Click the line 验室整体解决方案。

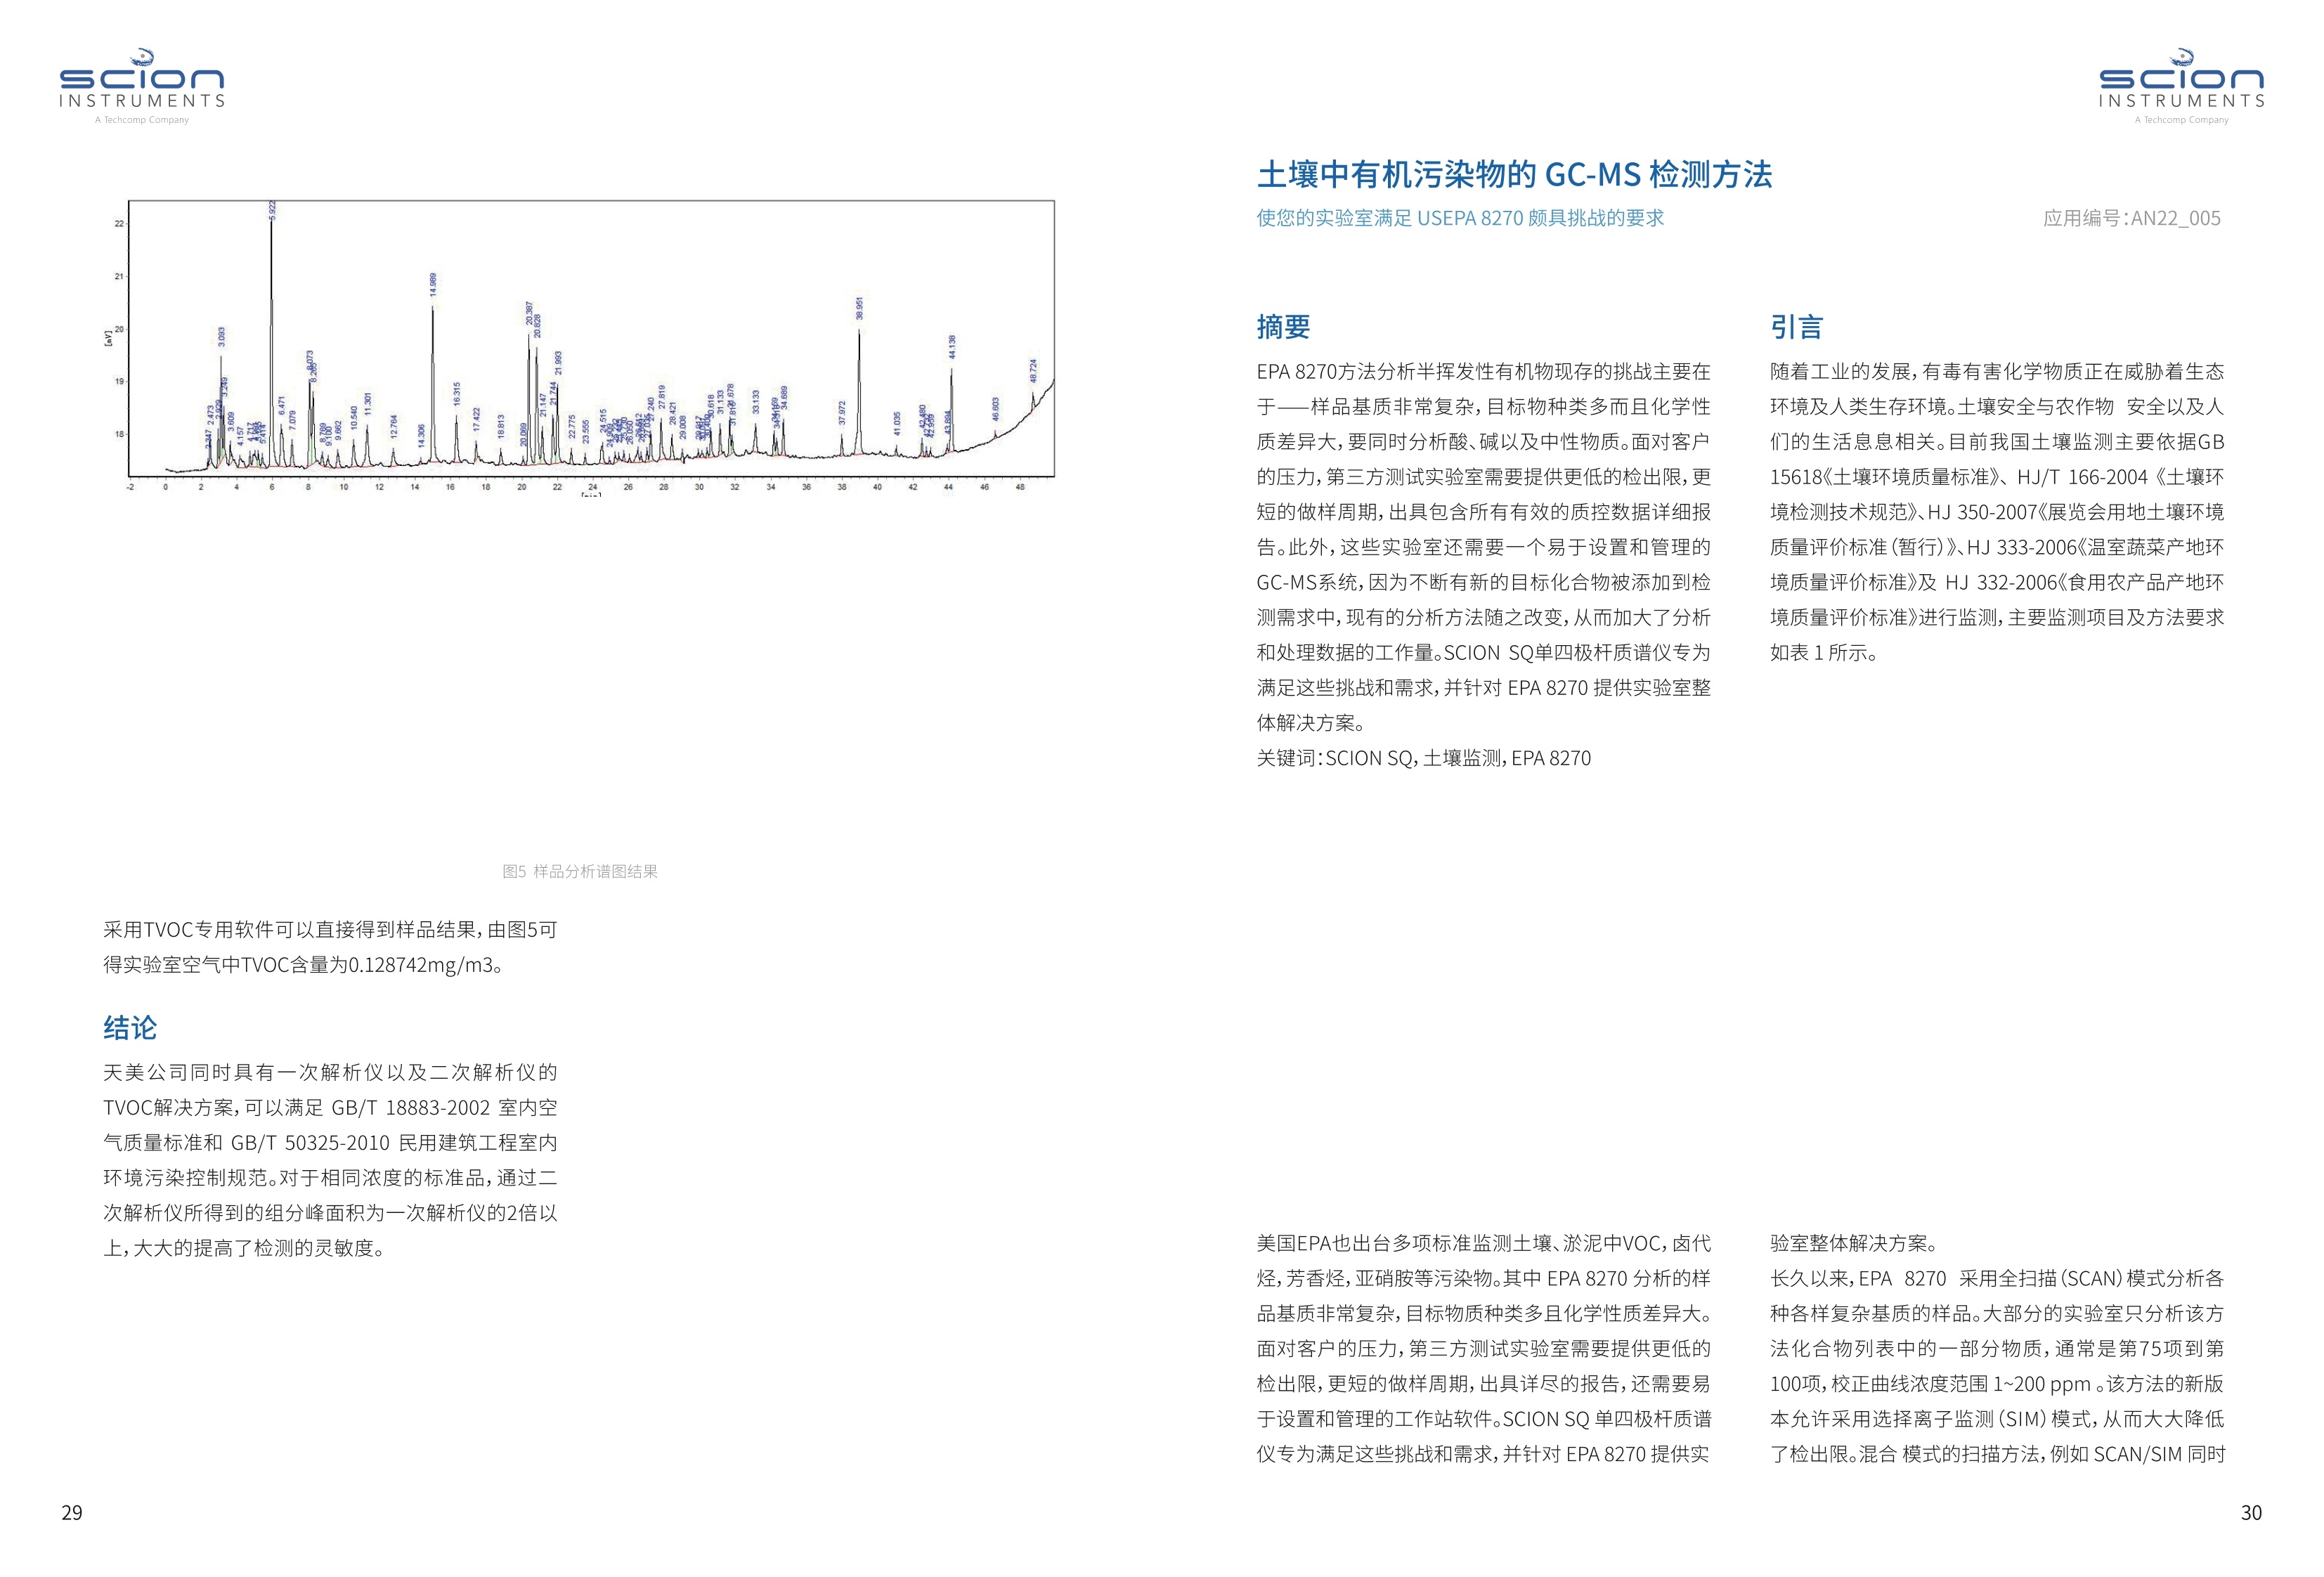point(1854,1243)
